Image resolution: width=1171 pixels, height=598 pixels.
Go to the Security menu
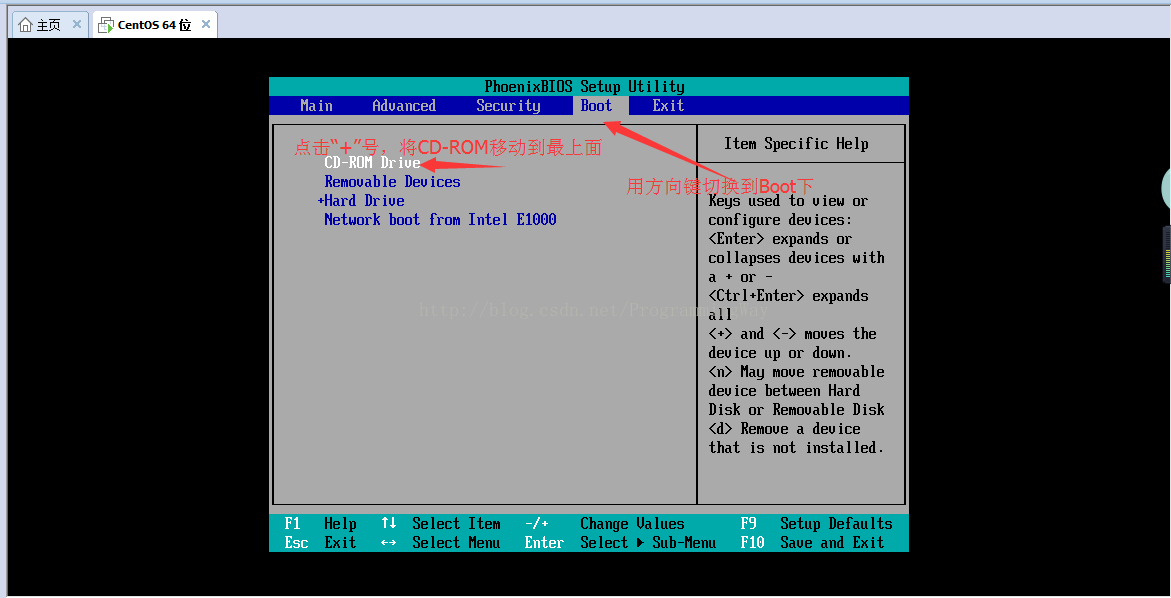coord(508,106)
